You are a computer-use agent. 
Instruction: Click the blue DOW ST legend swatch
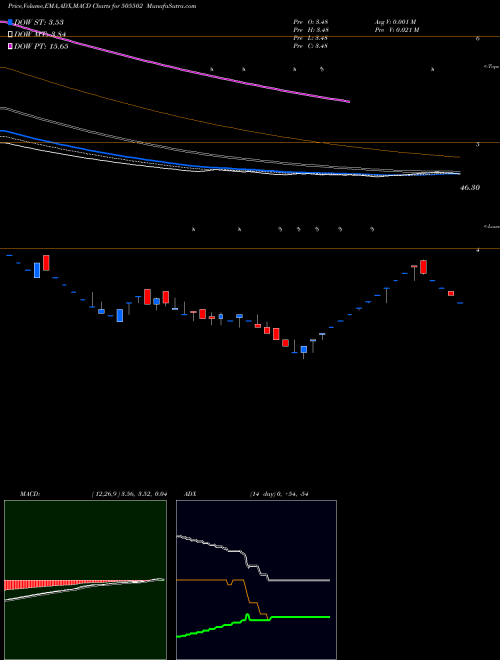tap(11, 22)
